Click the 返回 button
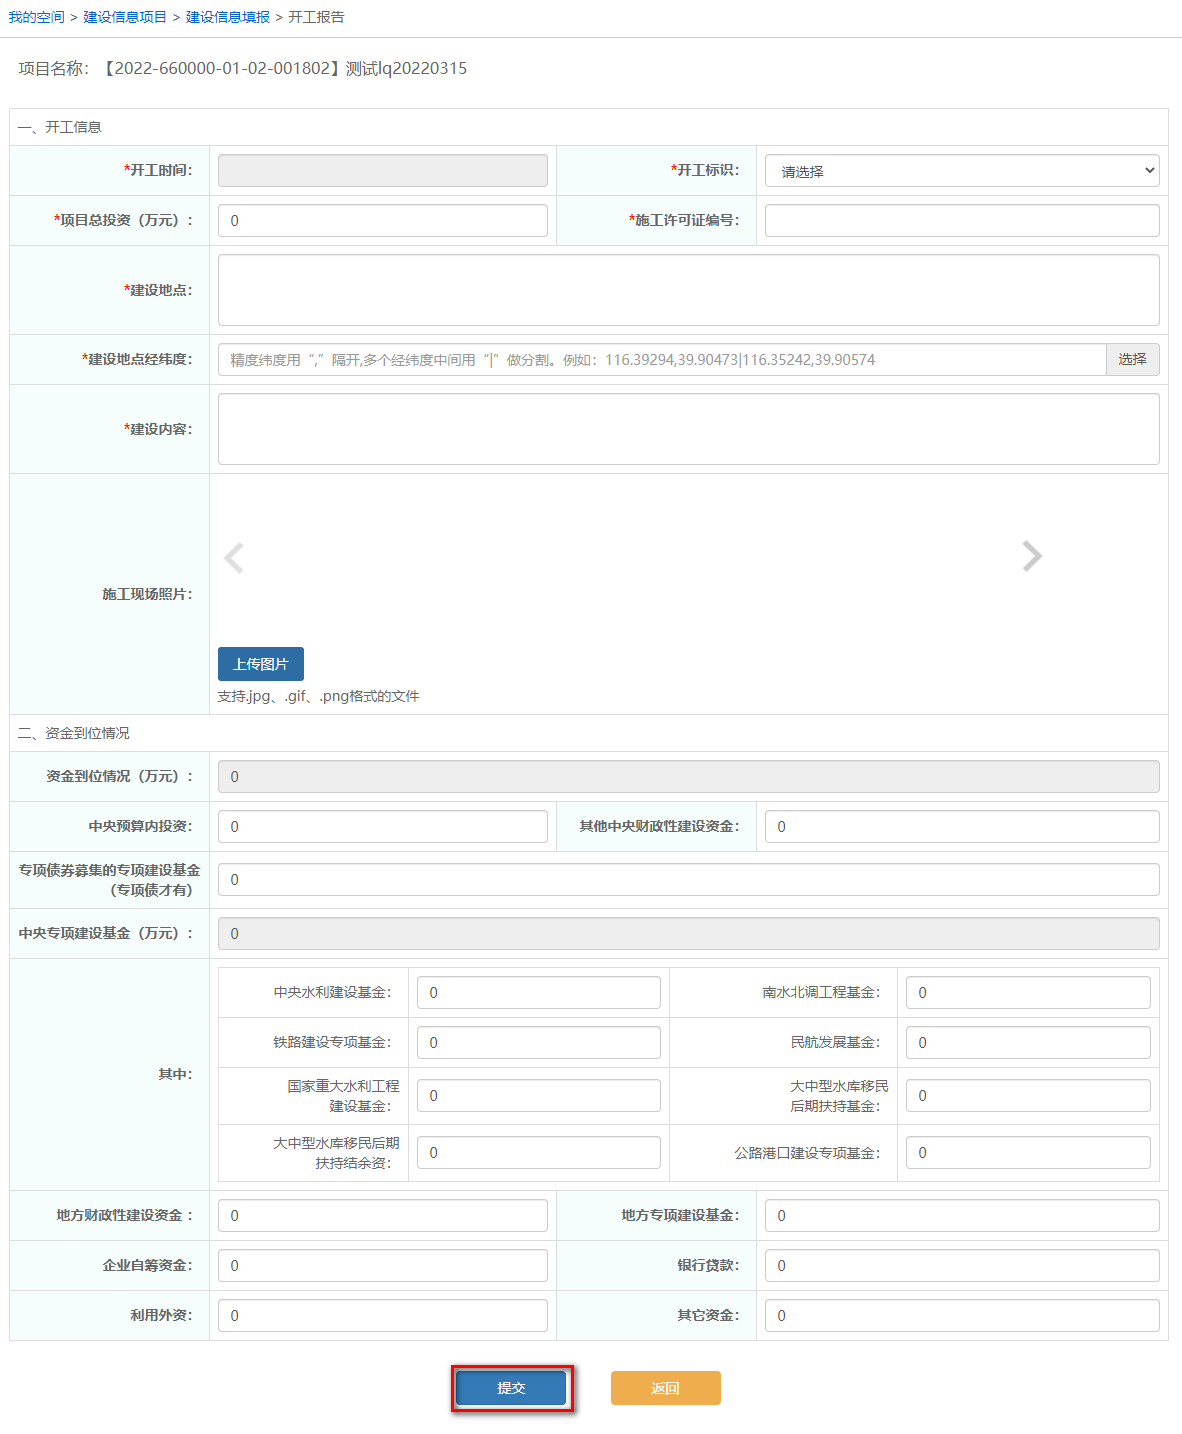Viewport: 1182px width, 1434px height. click(x=665, y=1388)
